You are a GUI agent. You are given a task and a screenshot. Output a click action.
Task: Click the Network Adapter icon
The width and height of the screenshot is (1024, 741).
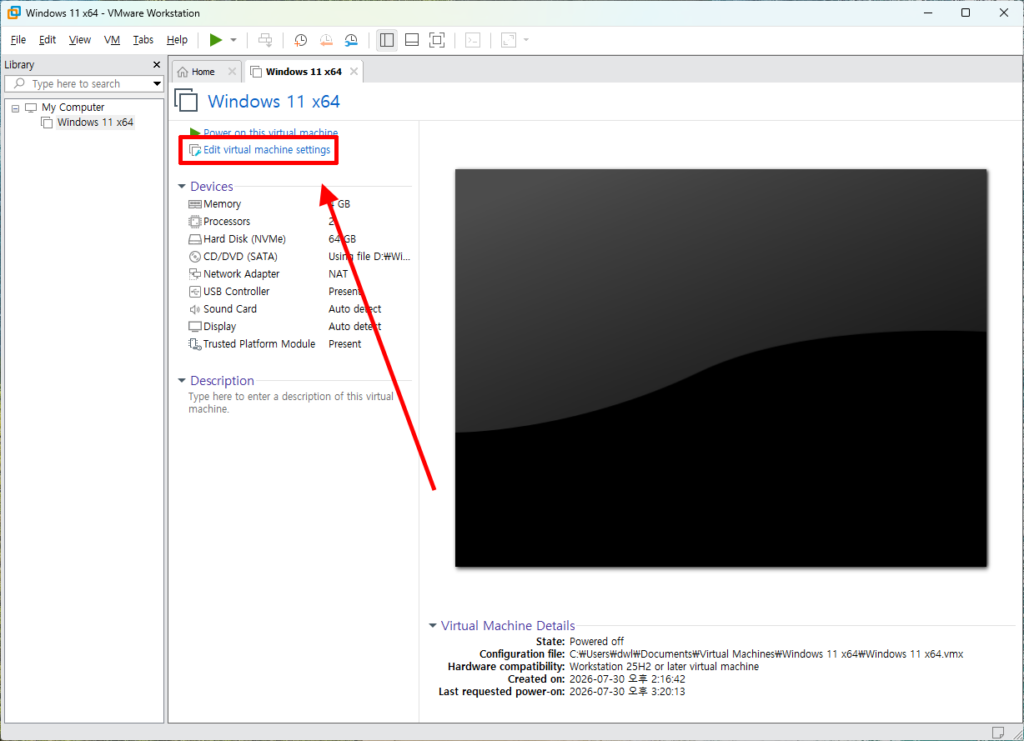point(195,274)
